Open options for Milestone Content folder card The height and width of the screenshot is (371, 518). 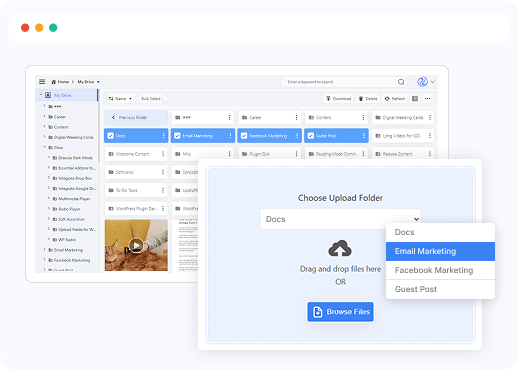(163, 154)
